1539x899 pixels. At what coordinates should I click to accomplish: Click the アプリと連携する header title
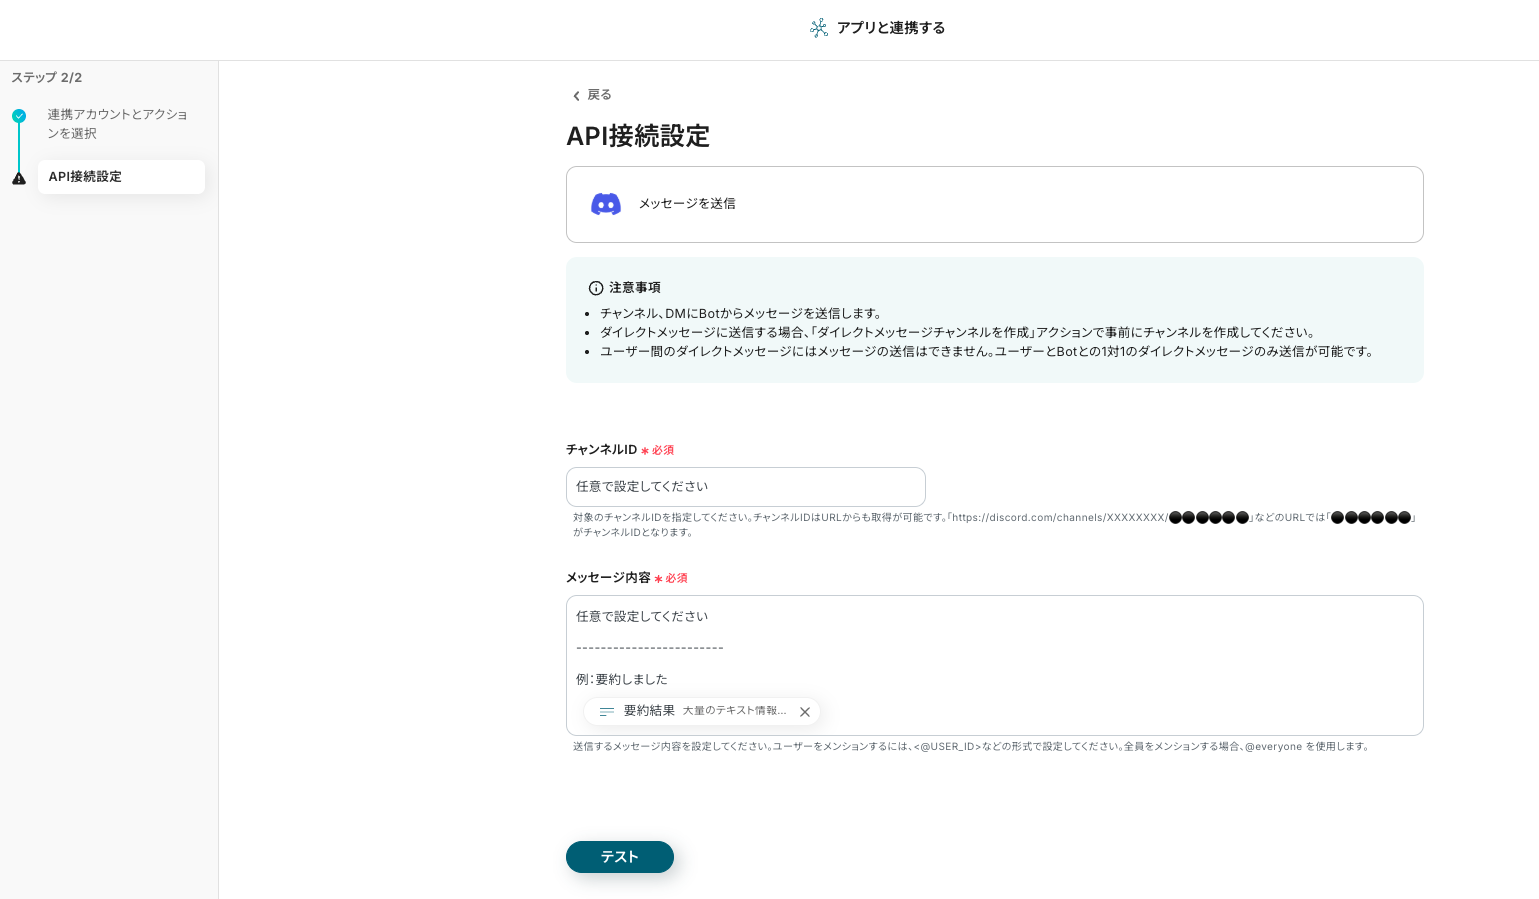890,28
